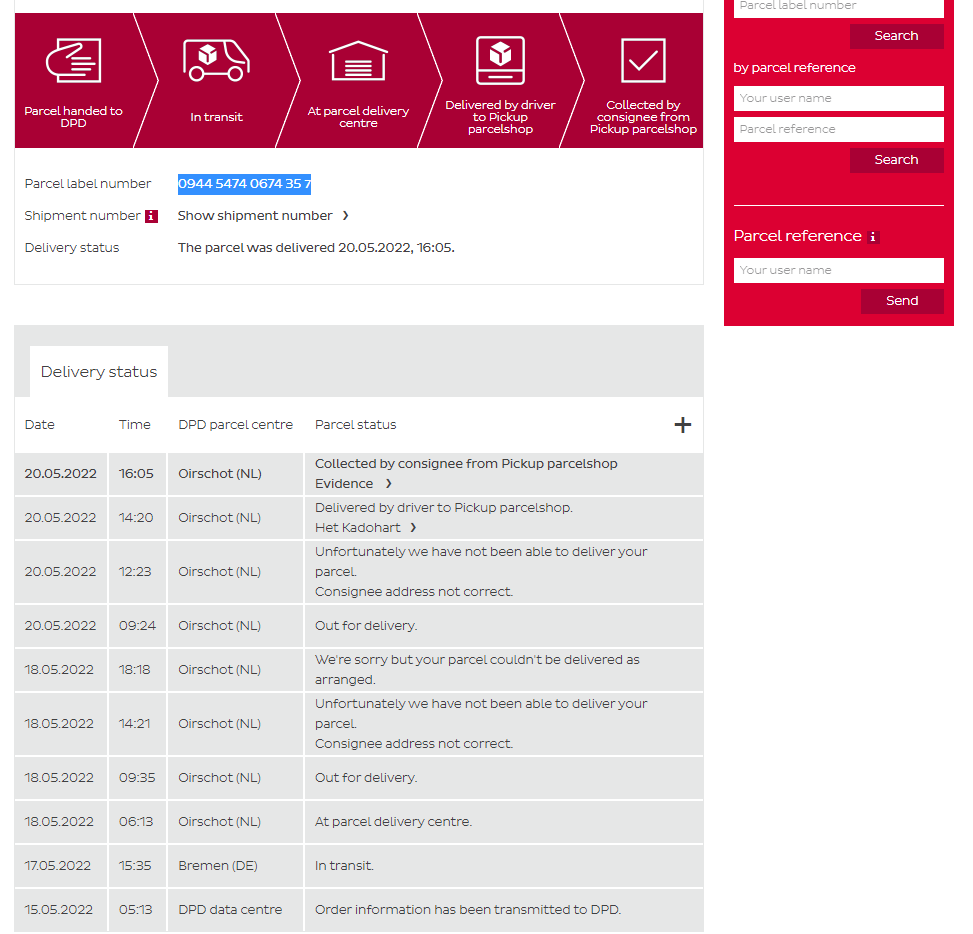Click the 'Collected by consignee' checkmark icon
The height and width of the screenshot is (934, 973).
(643, 61)
